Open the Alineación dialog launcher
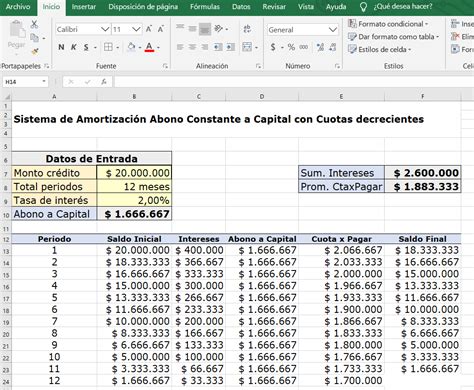Image resolution: width=474 pixels, height=390 pixels. 258,66
